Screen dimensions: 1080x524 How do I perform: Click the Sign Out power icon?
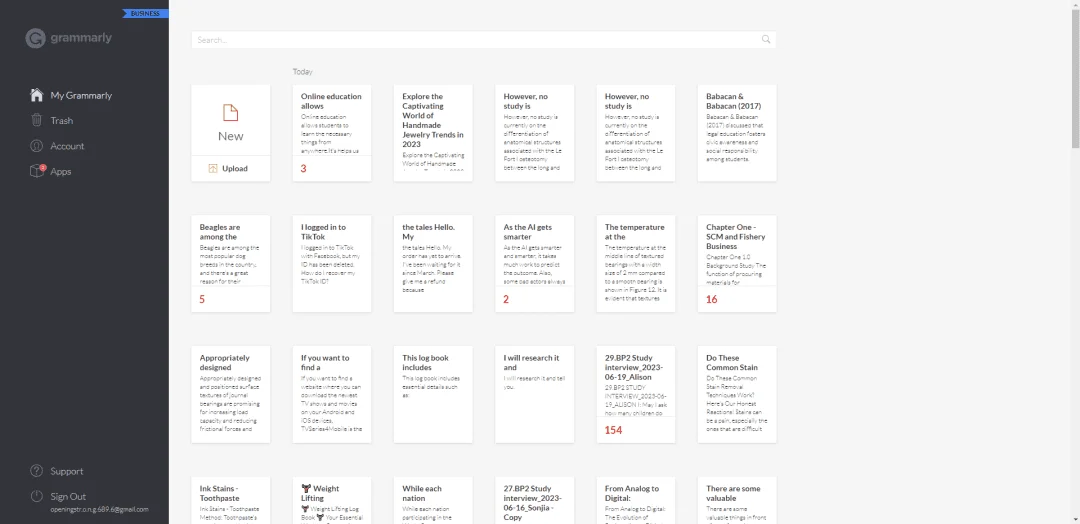37,496
